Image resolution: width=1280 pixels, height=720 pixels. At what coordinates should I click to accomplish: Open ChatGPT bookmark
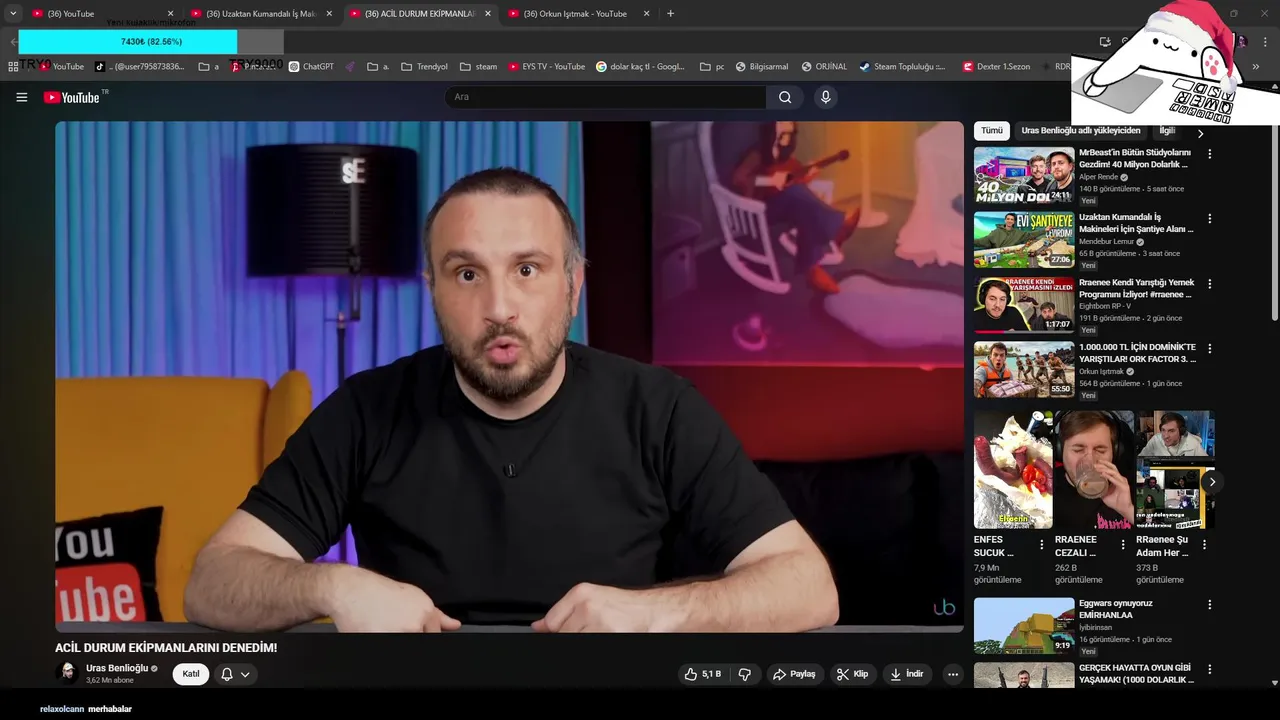[x=312, y=67]
